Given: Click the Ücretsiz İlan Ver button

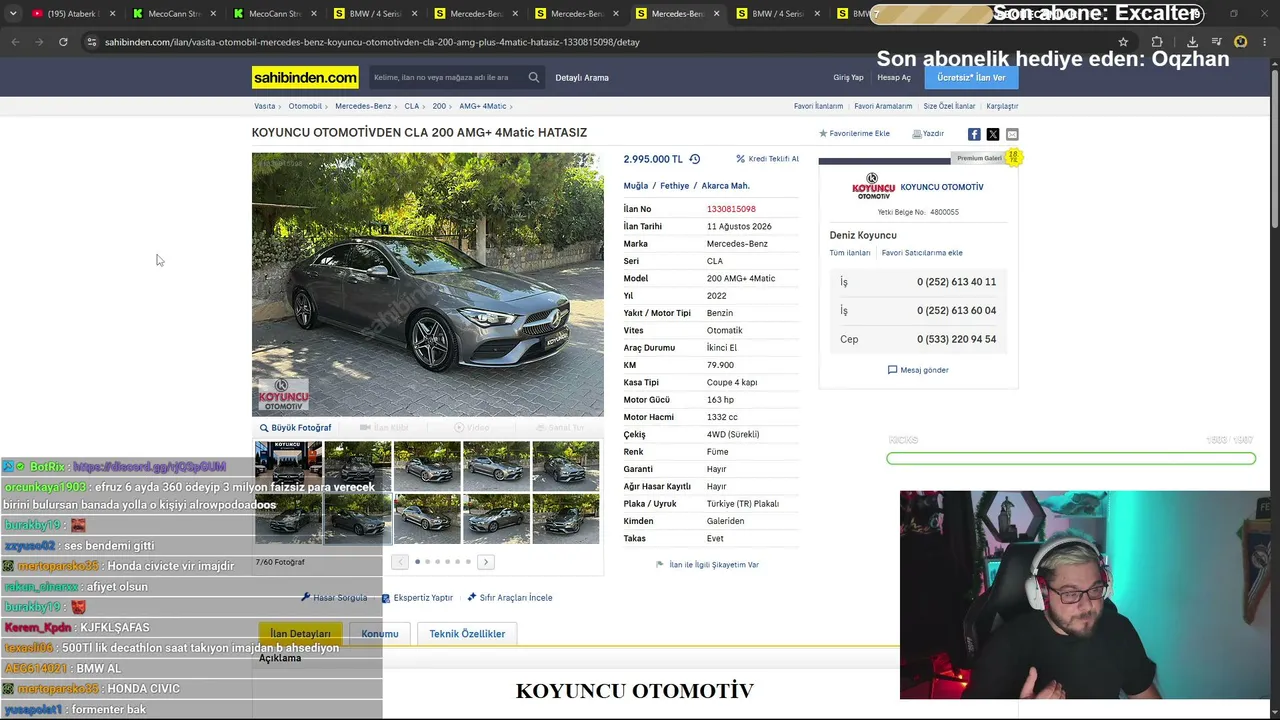Looking at the screenshot, I should (971, 77).
